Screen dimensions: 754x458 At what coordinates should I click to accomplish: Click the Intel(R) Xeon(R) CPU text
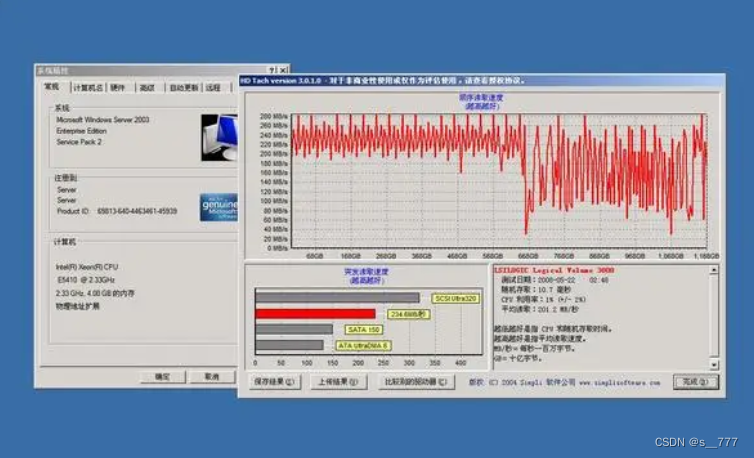click(x=87, y=267)
